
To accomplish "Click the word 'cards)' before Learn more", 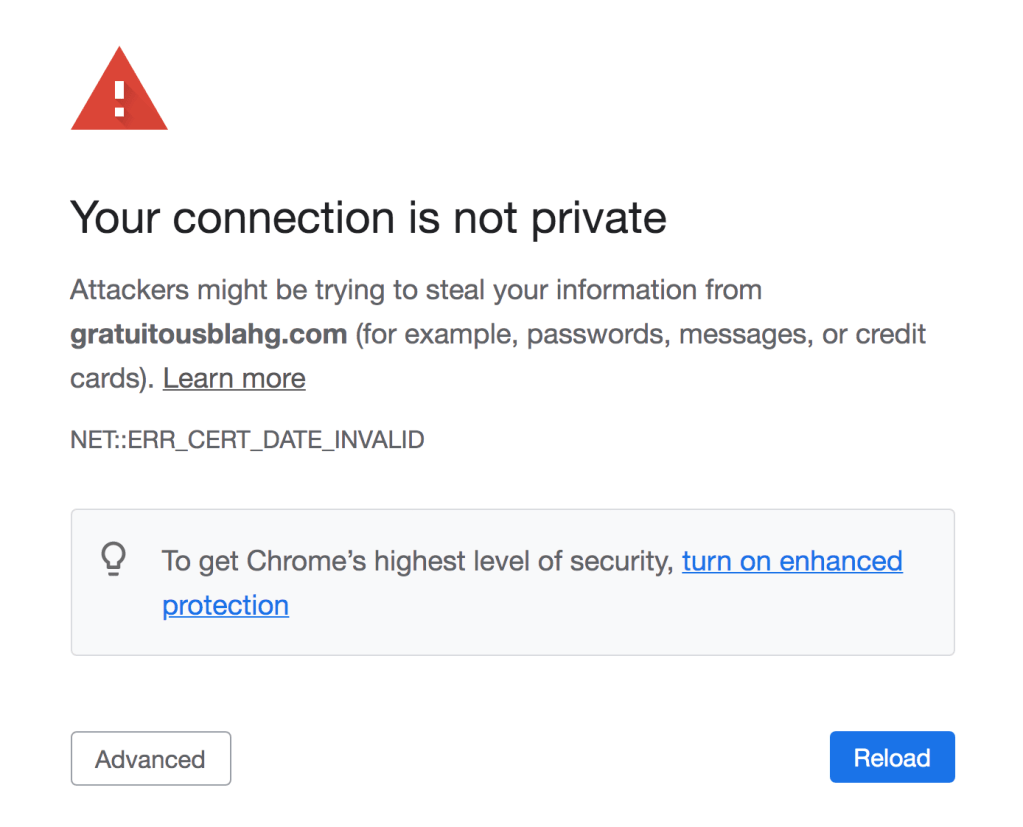I will [110, 379].
